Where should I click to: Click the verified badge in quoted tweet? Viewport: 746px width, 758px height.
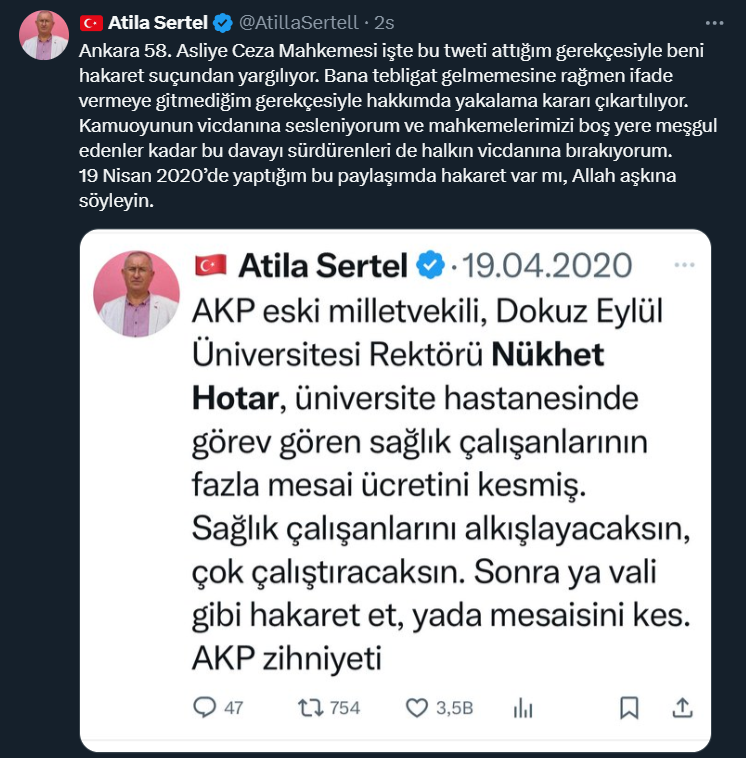[431, 265]
